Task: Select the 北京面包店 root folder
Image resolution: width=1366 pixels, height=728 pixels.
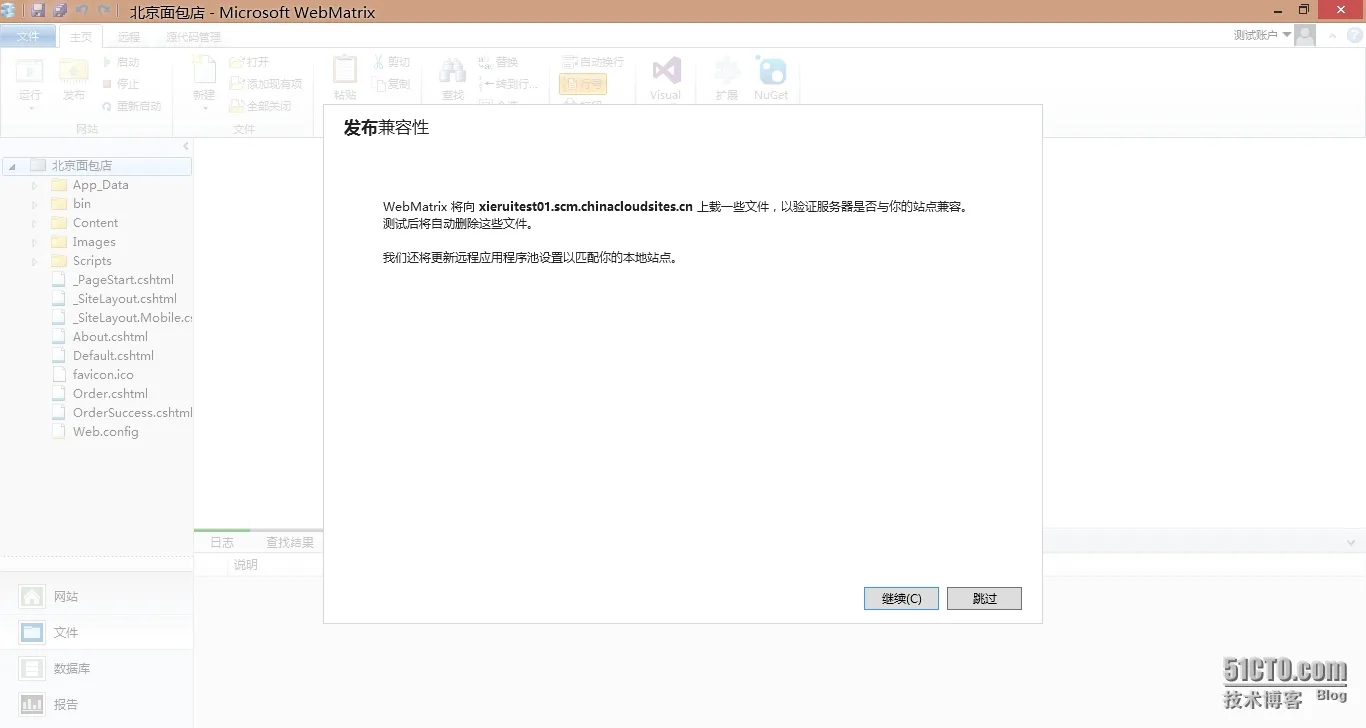Action: [x=81, y=166]
